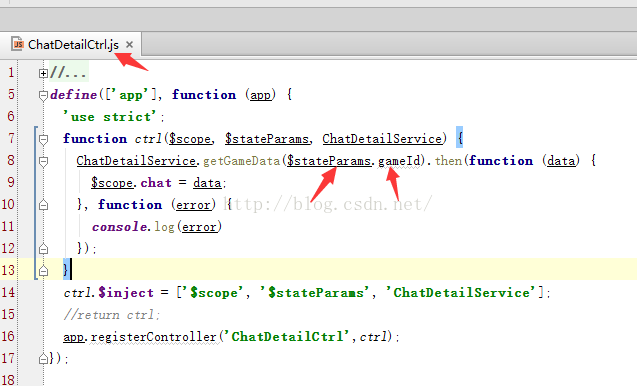Click 'console' on line 11
This screenshot has height=386, width=637.
119,227
